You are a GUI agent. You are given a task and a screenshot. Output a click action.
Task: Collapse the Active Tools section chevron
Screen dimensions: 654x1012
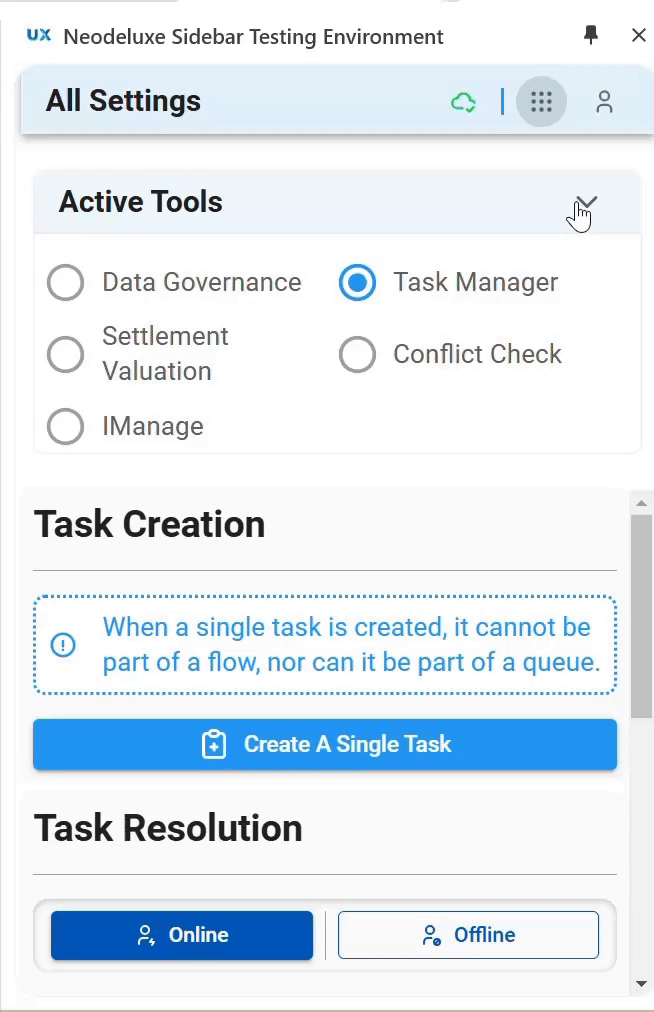click(586, 202)
